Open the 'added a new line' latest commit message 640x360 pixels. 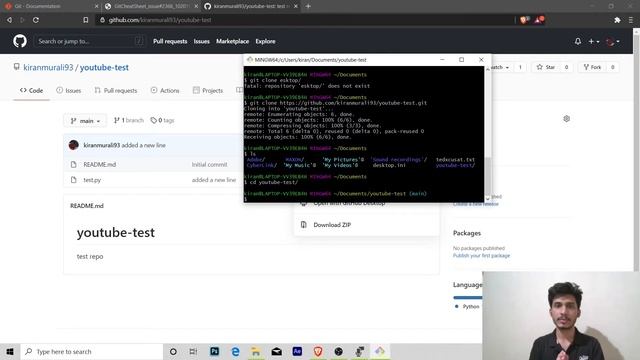143,145
